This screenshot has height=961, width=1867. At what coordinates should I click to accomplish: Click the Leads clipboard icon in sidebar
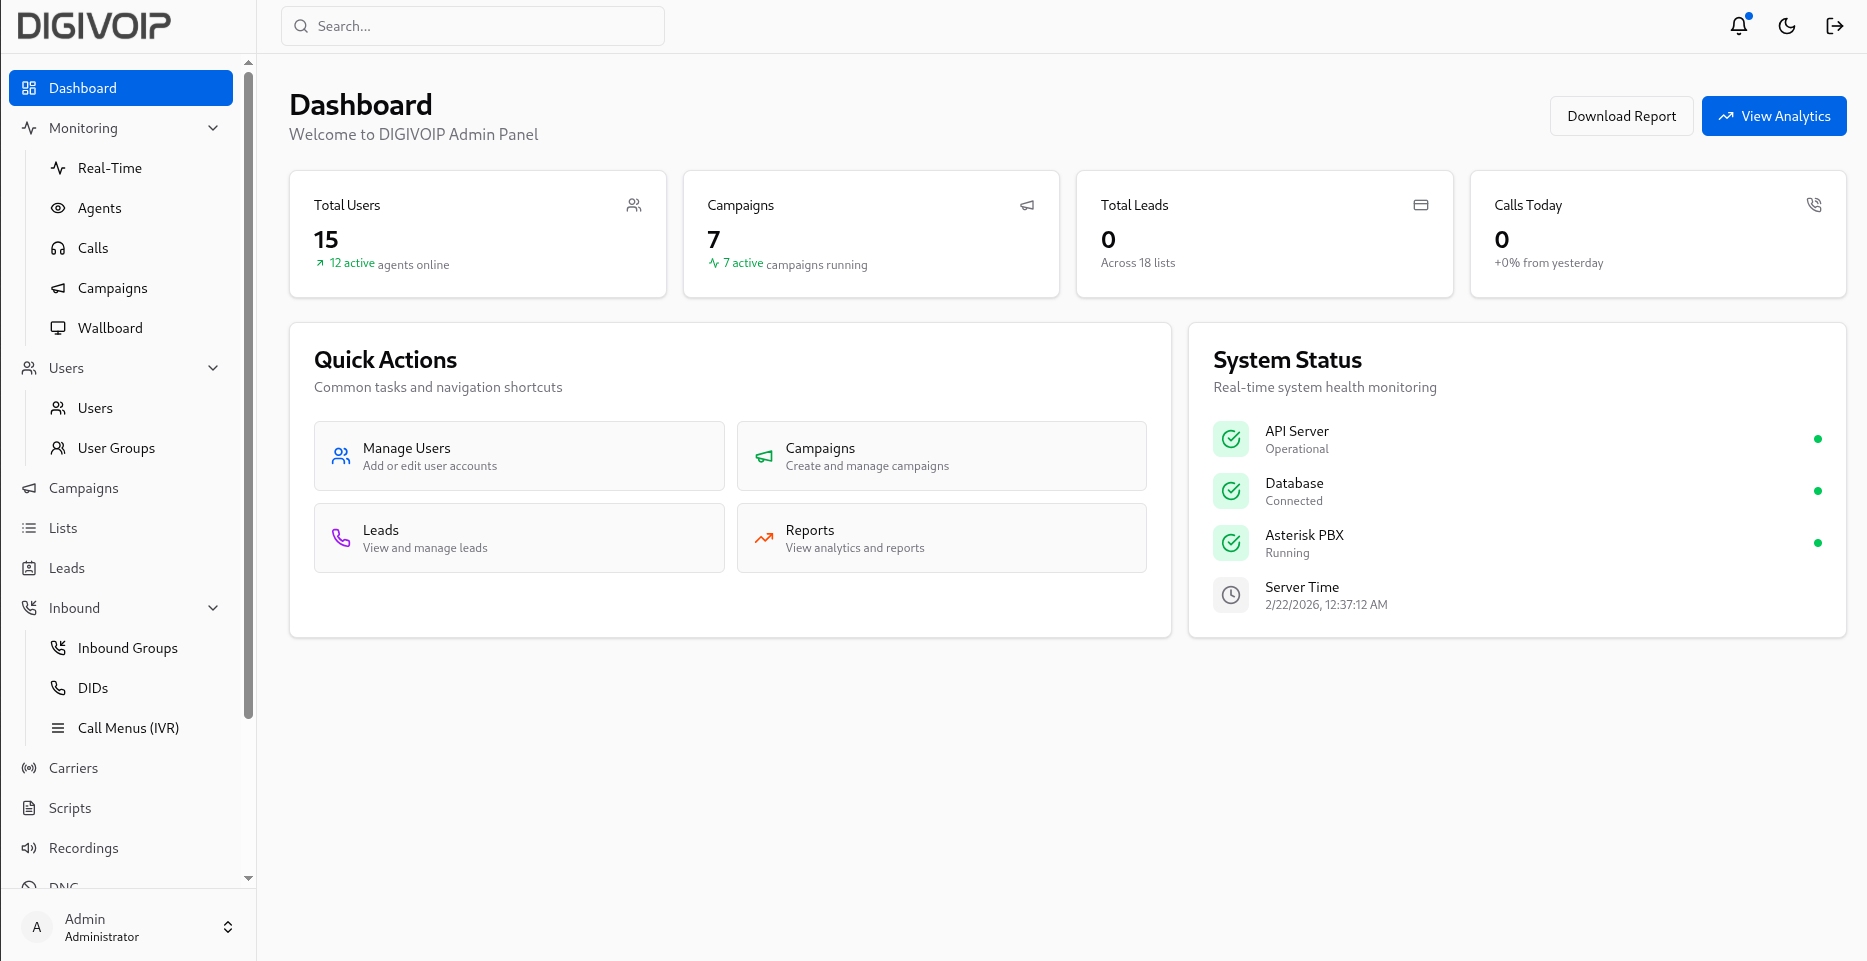pos(29,568)
